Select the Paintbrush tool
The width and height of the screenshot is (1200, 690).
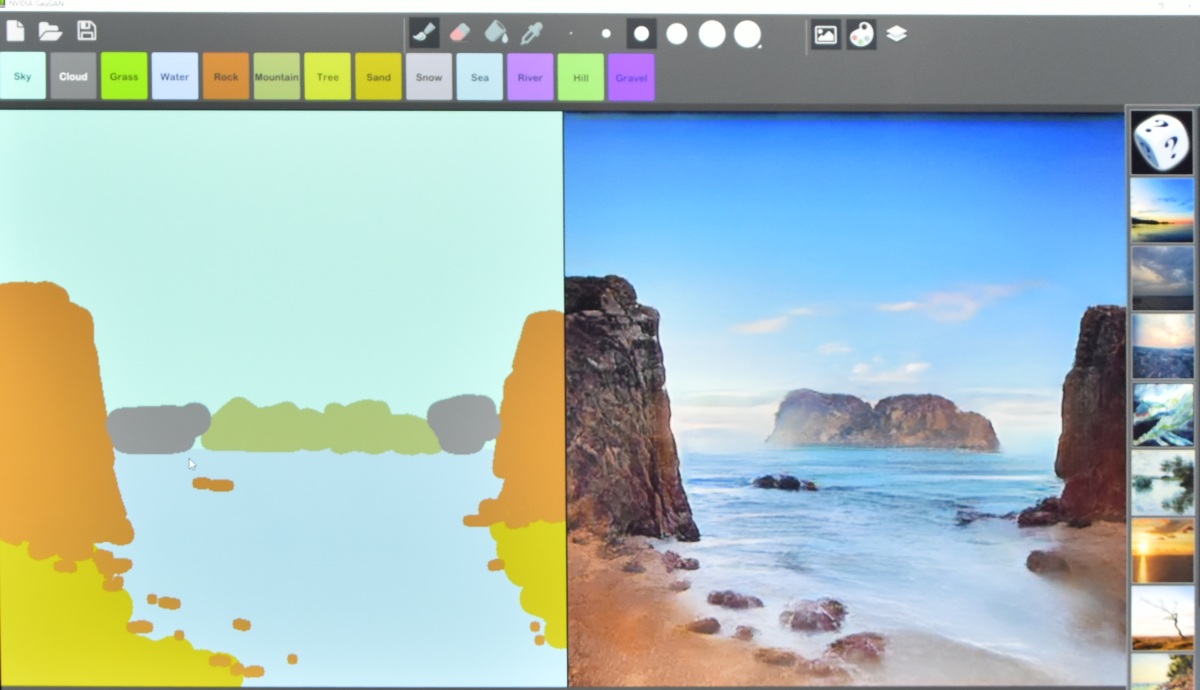[424, 33]
